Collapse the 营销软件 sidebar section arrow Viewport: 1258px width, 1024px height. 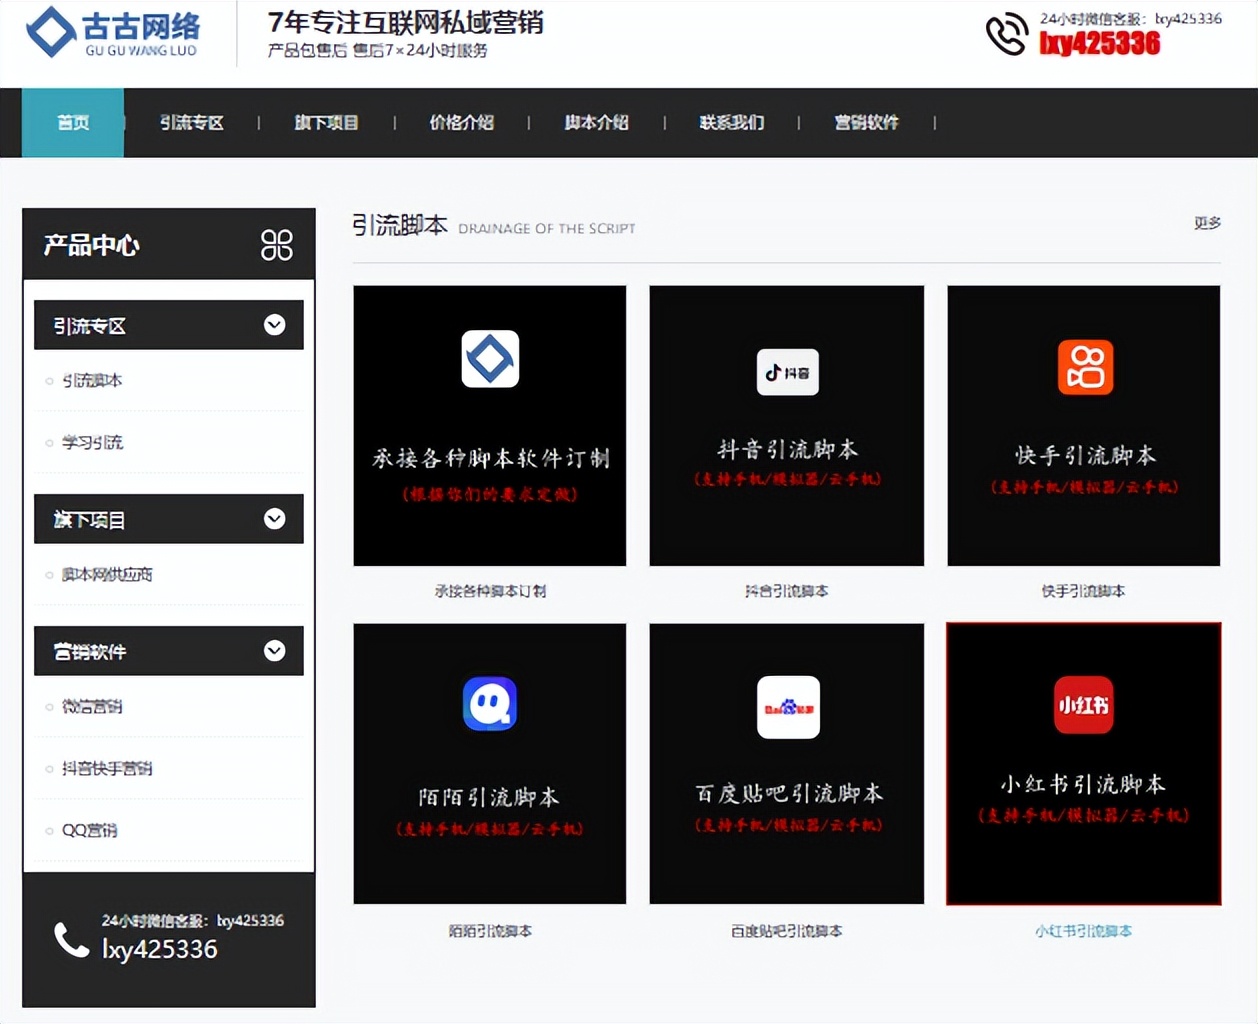click(274, 651)
